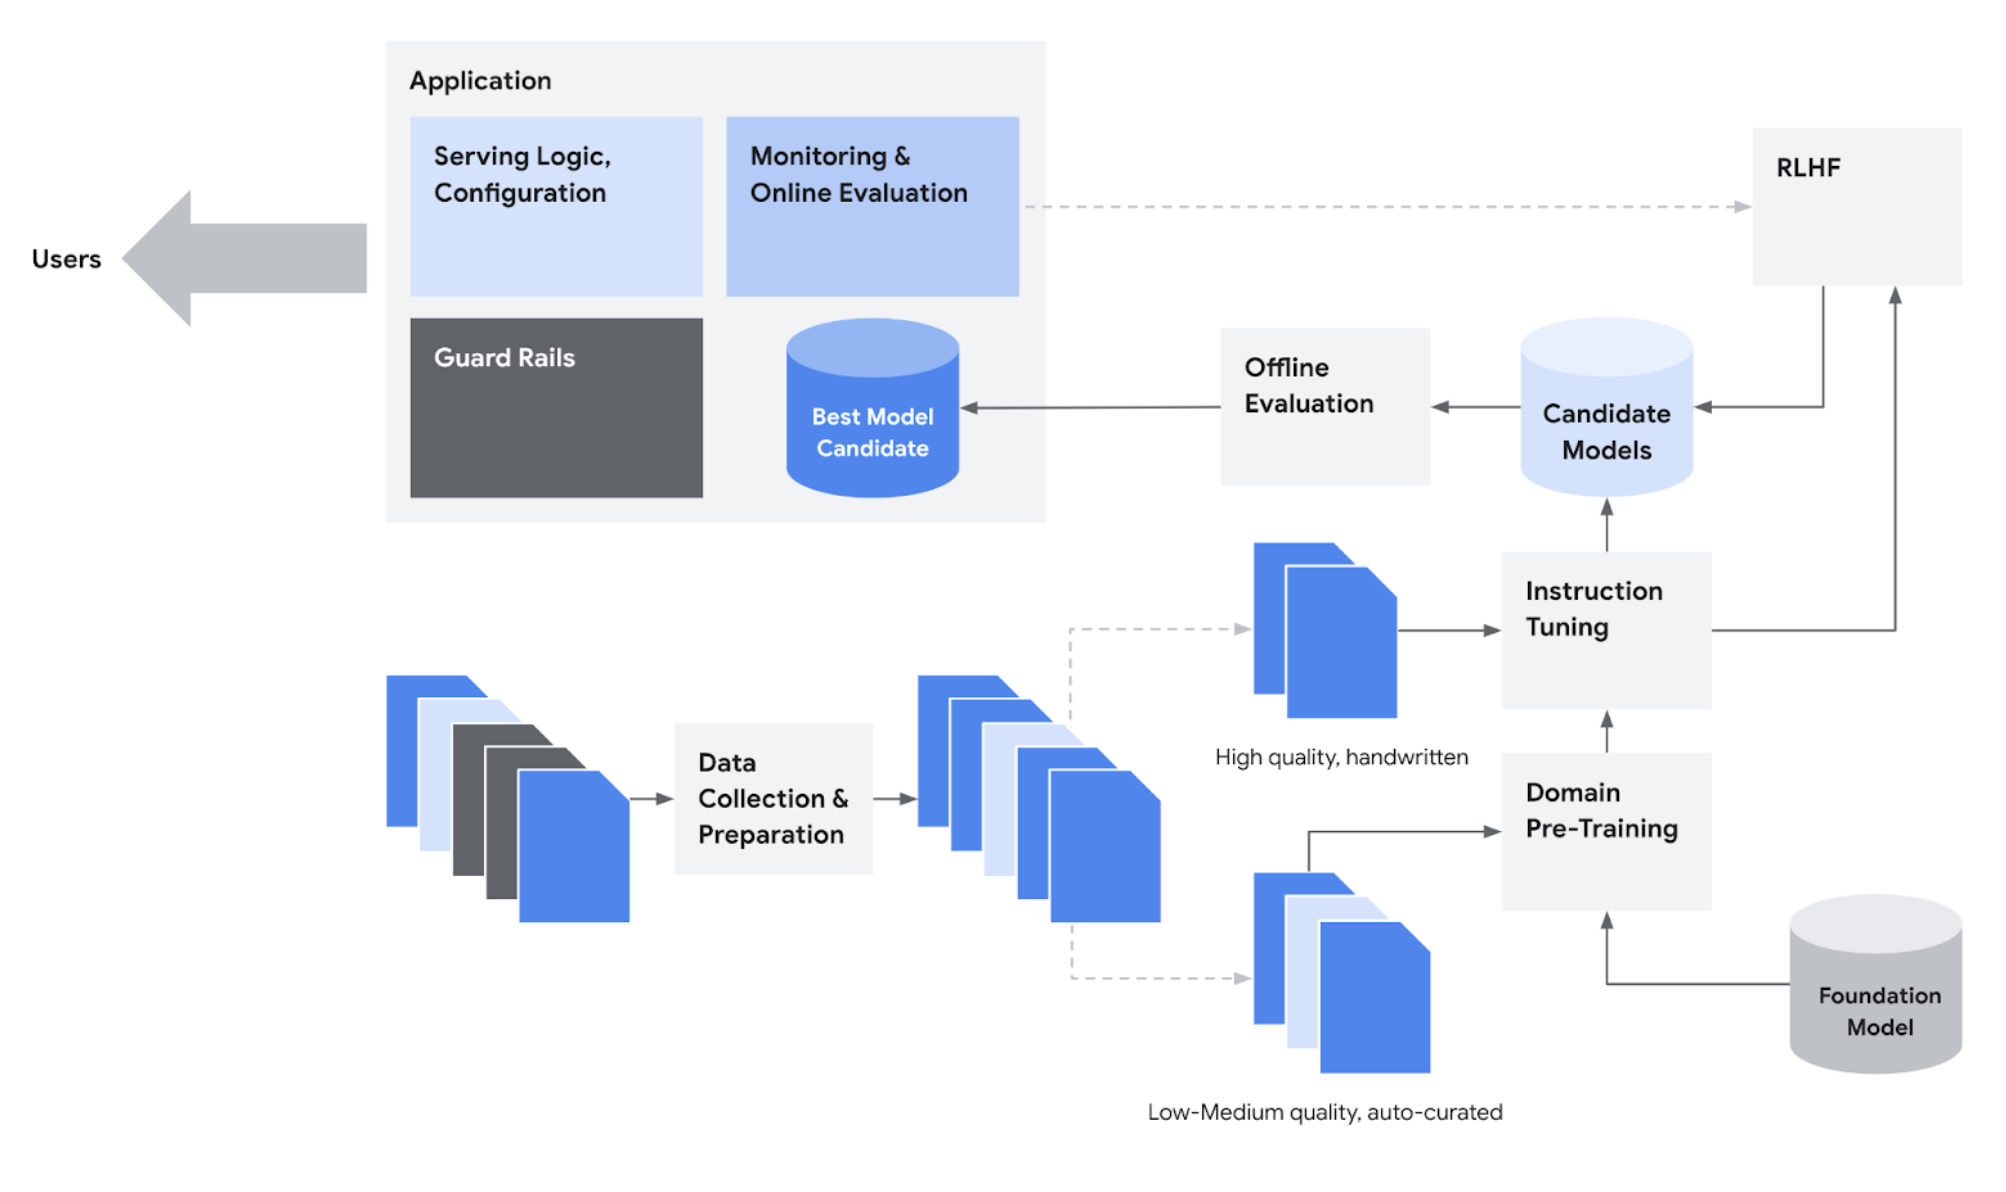Click the RLHF box
2006x1192 pixels.
[x=1857, y=206]
